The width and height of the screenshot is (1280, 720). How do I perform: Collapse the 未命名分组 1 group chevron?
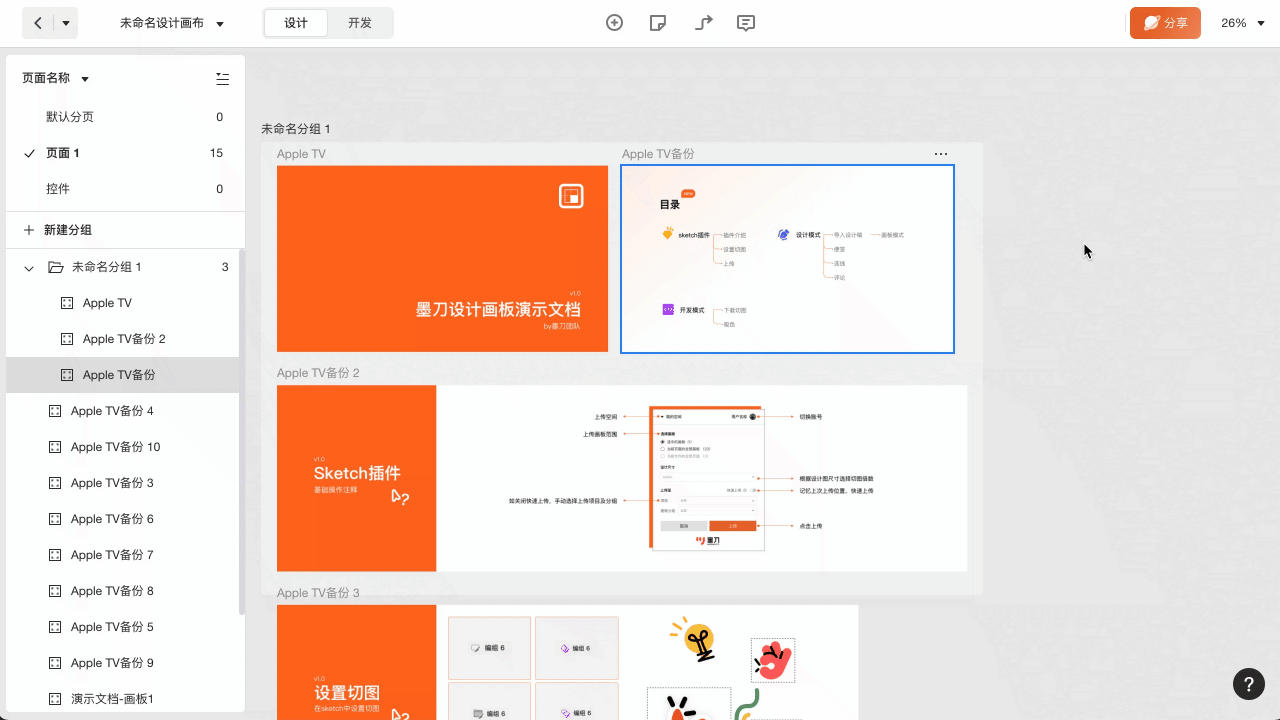(29, 268)
